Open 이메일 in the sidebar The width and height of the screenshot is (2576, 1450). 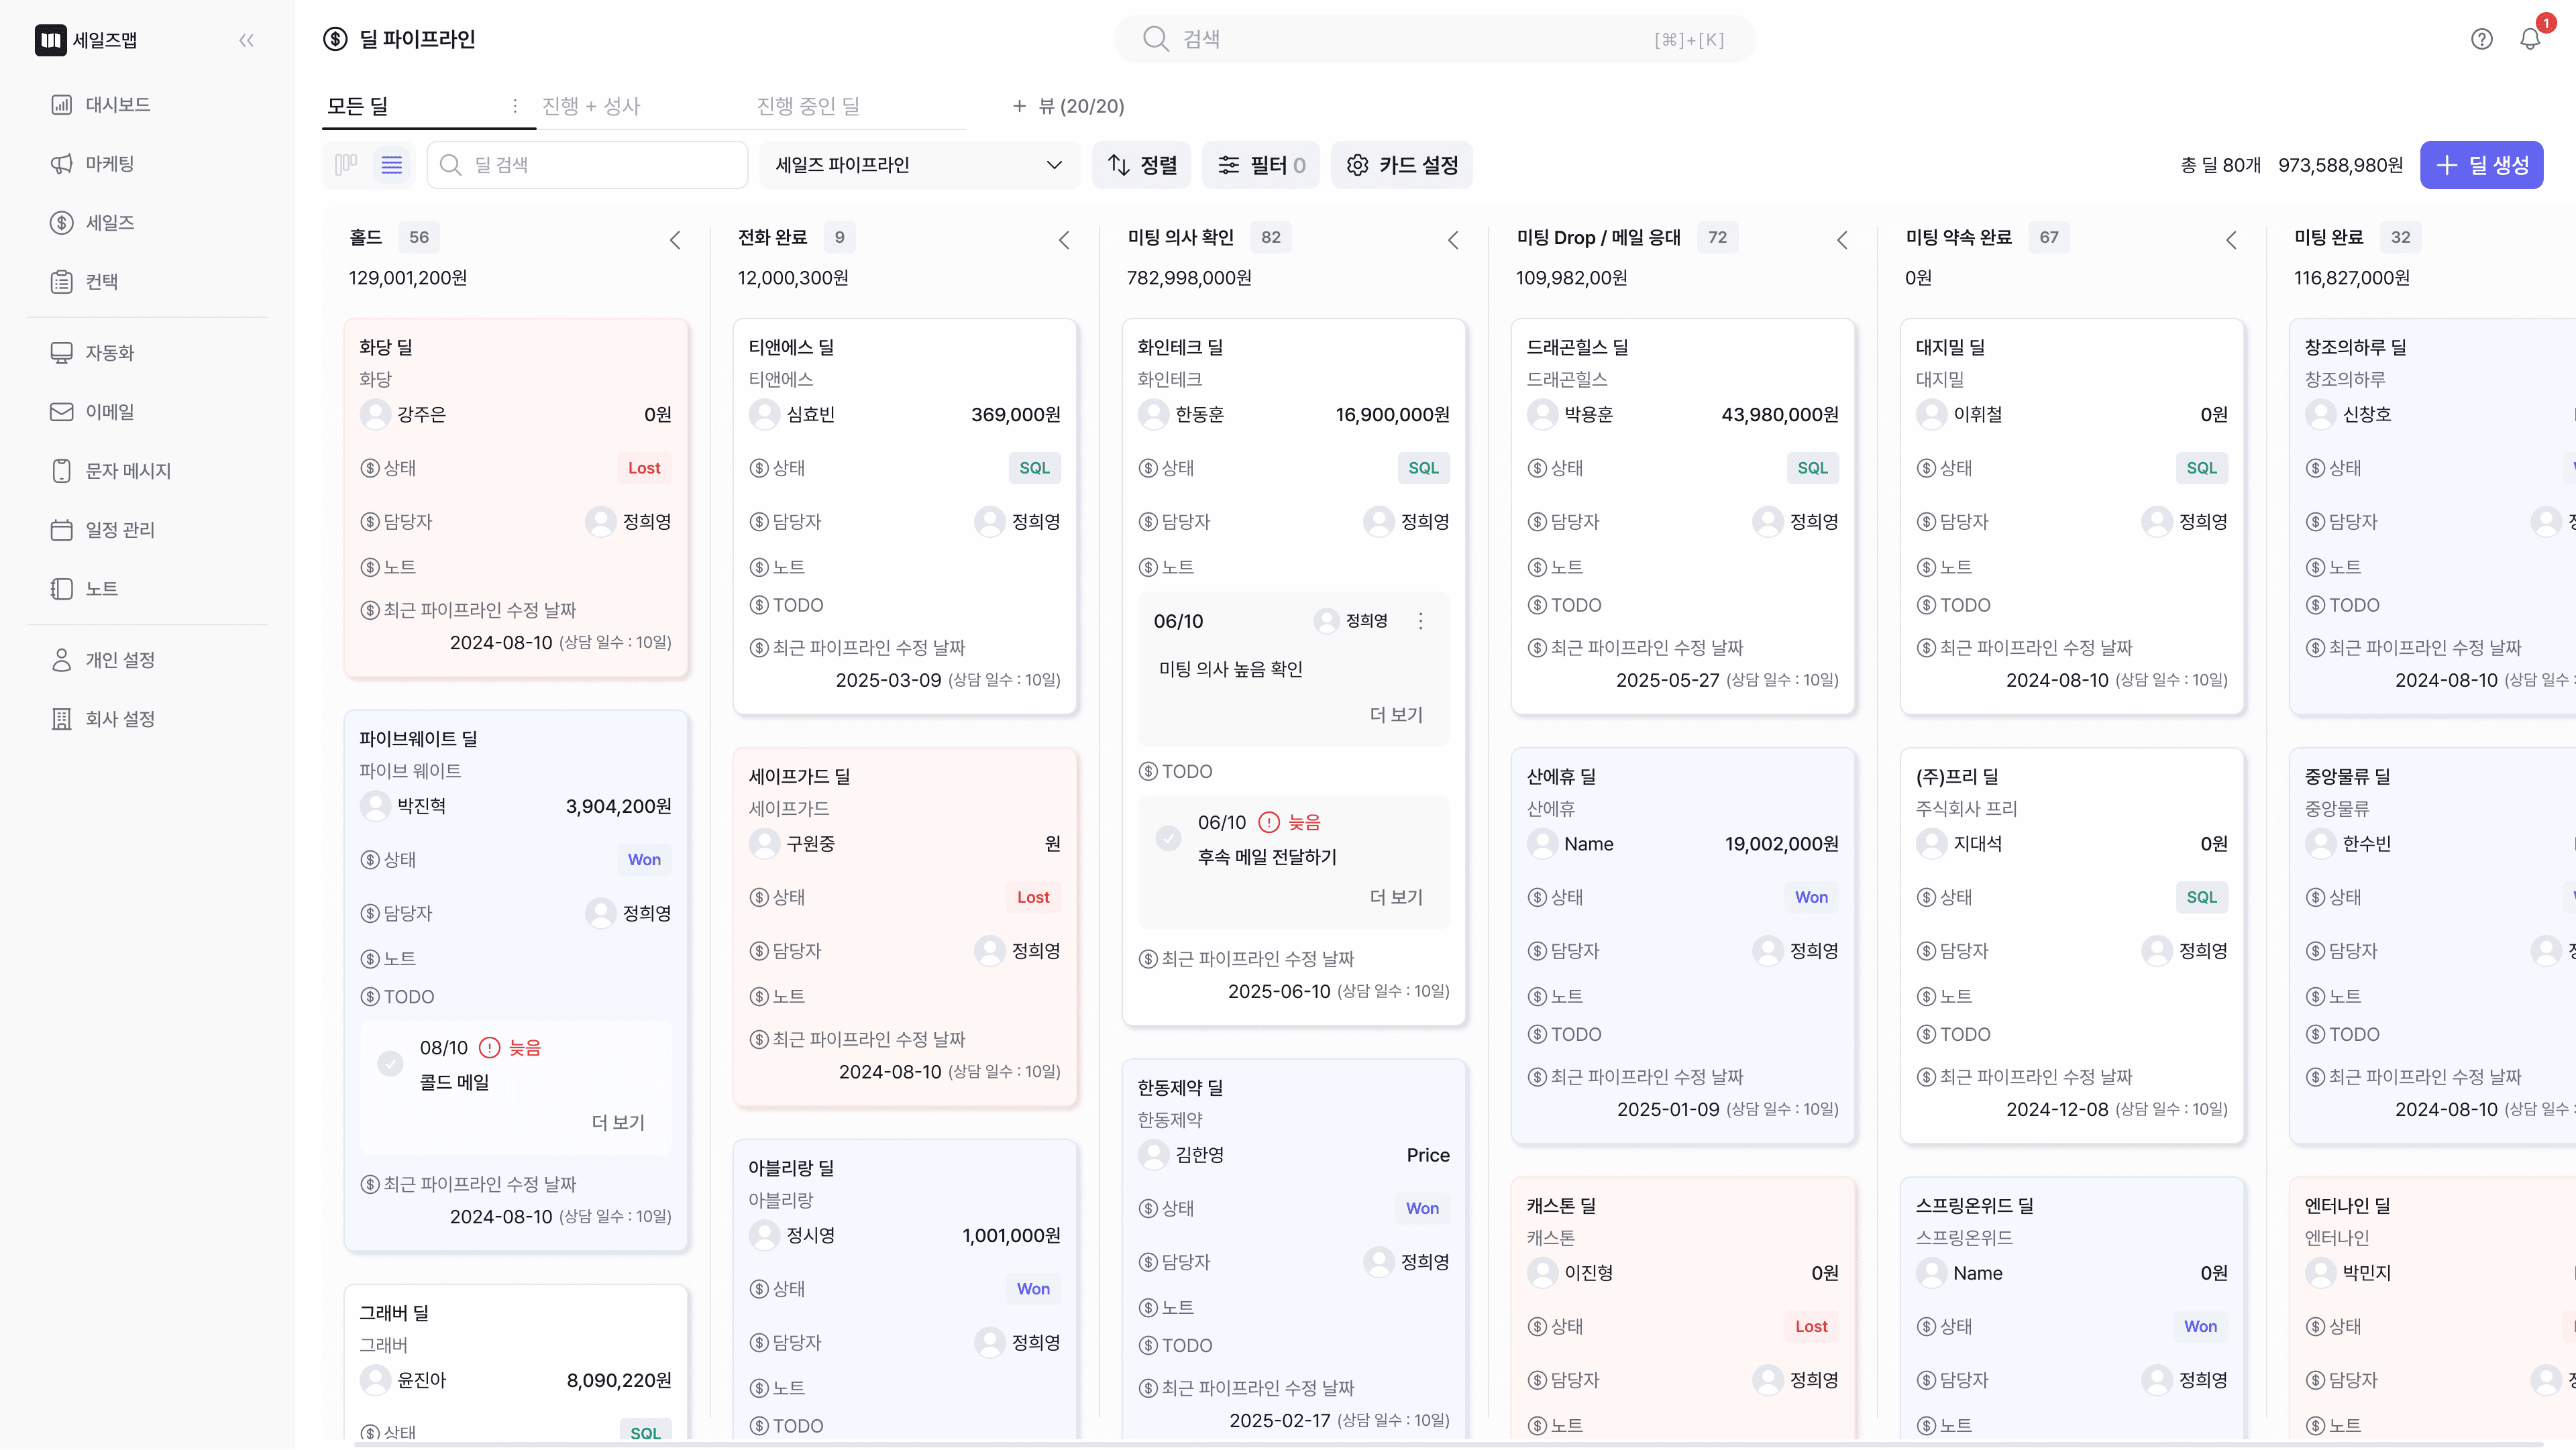[x=92, y=411]
